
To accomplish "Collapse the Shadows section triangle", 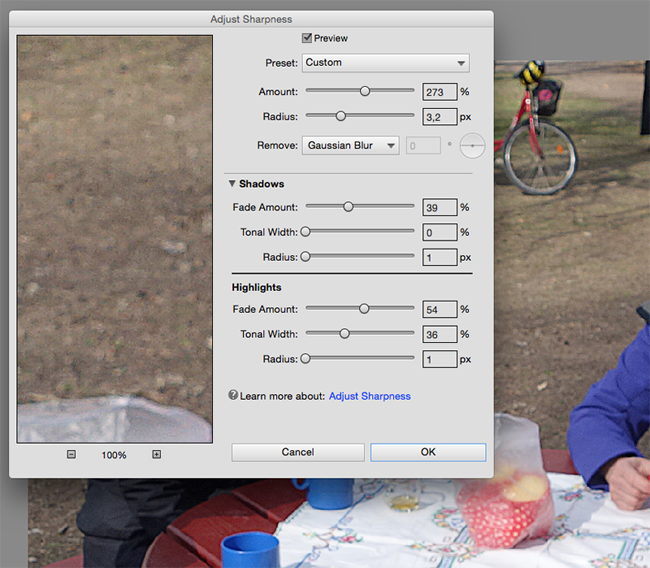I will [232, 183].
